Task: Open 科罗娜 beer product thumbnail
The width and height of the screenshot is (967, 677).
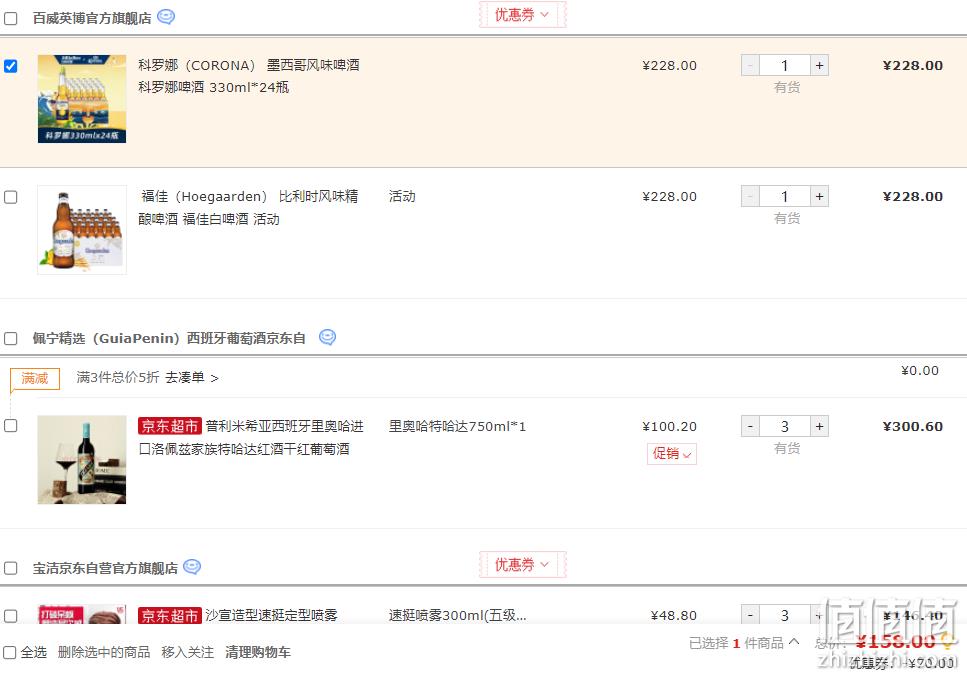Action: 82,99
